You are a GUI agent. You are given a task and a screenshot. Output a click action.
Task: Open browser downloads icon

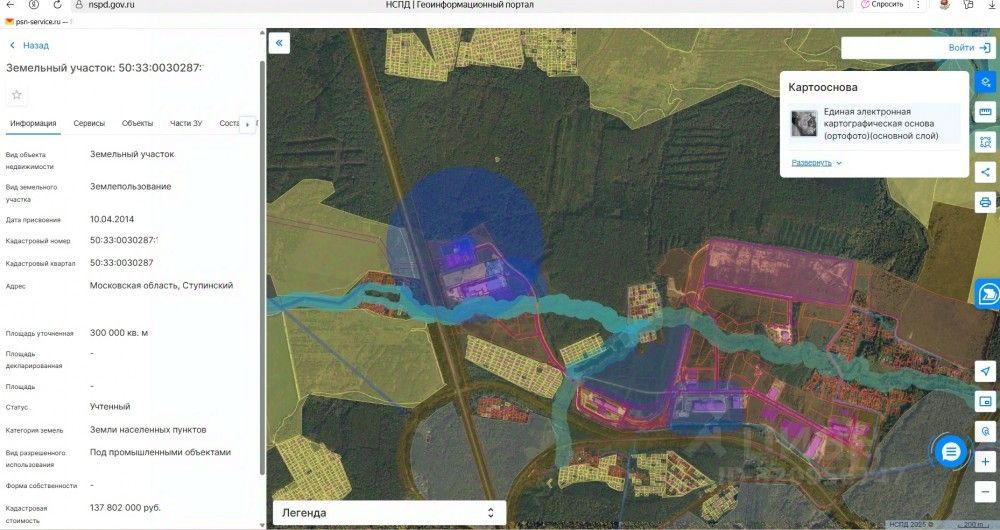click(x=992, y=4)
